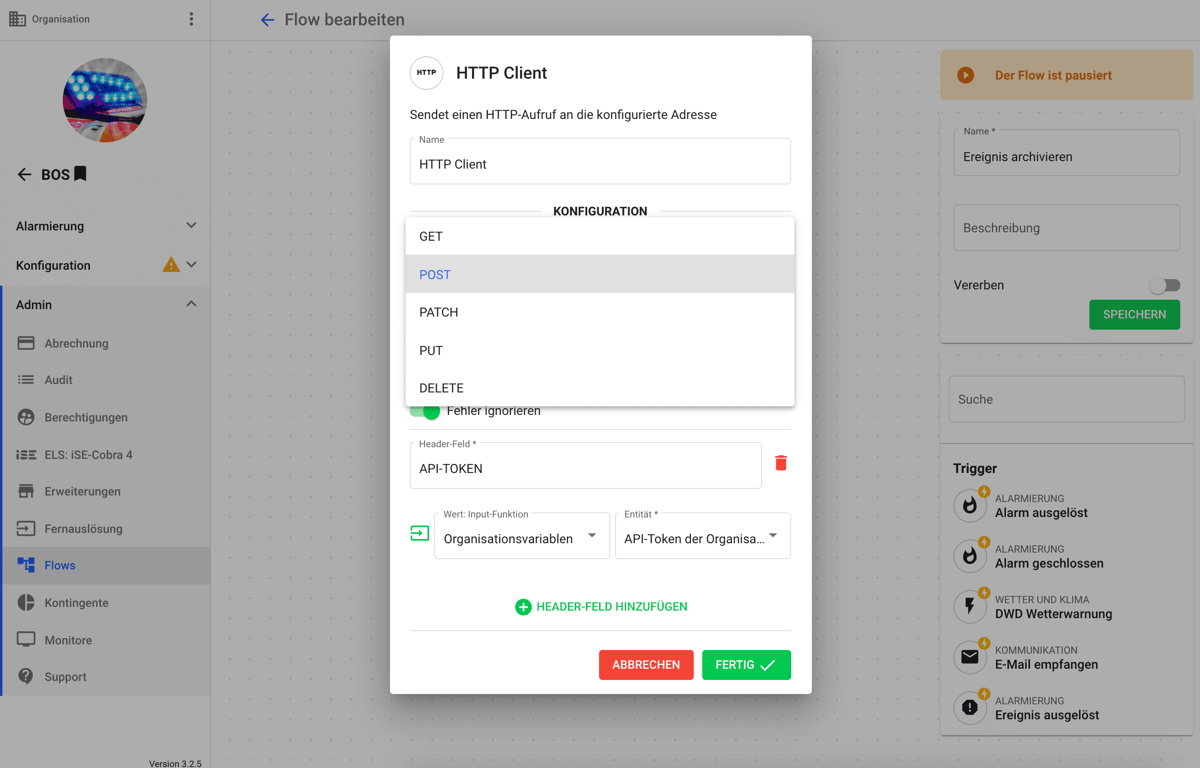Click the green input-function icon

[420, 534]
